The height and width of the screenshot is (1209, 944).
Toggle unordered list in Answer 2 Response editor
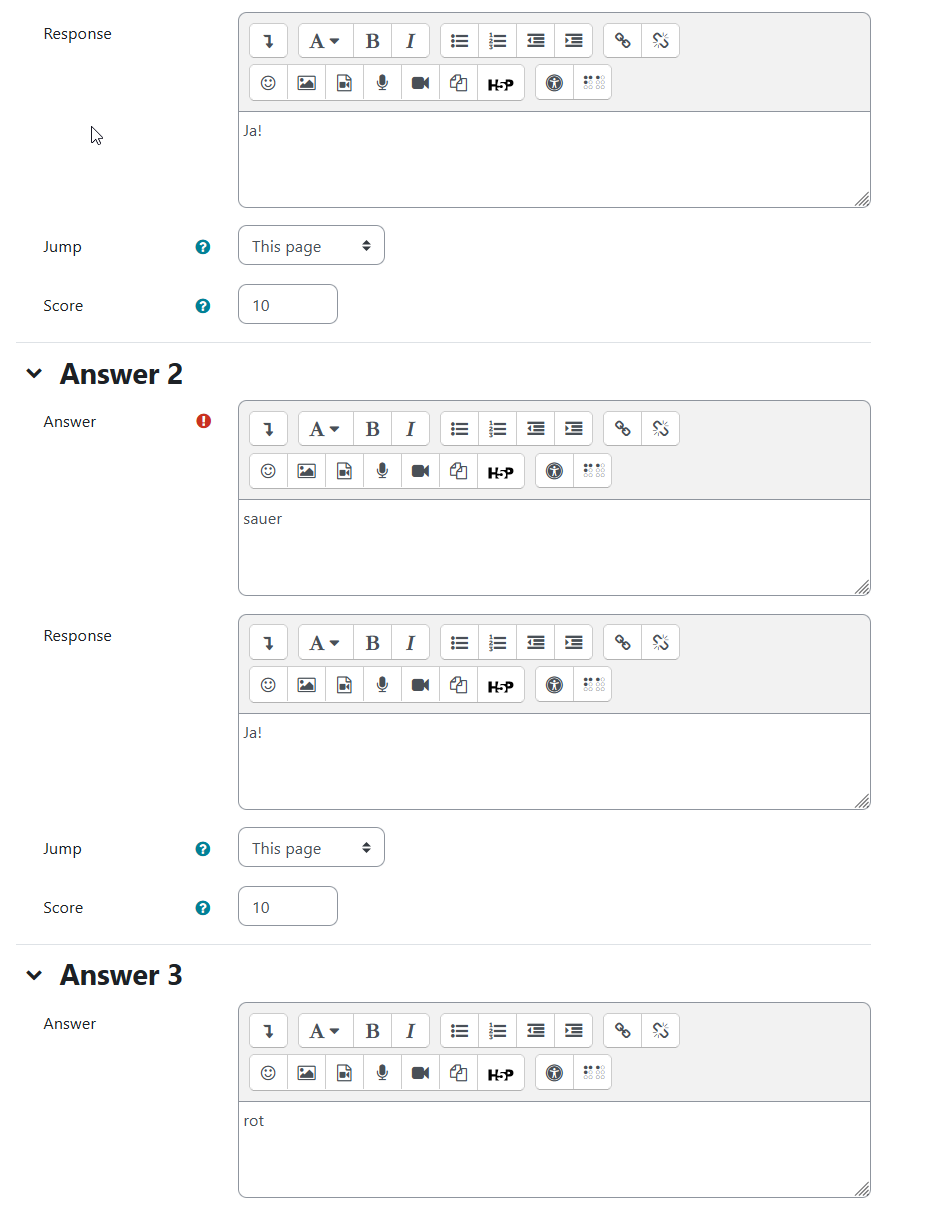[x=459, y=643]
